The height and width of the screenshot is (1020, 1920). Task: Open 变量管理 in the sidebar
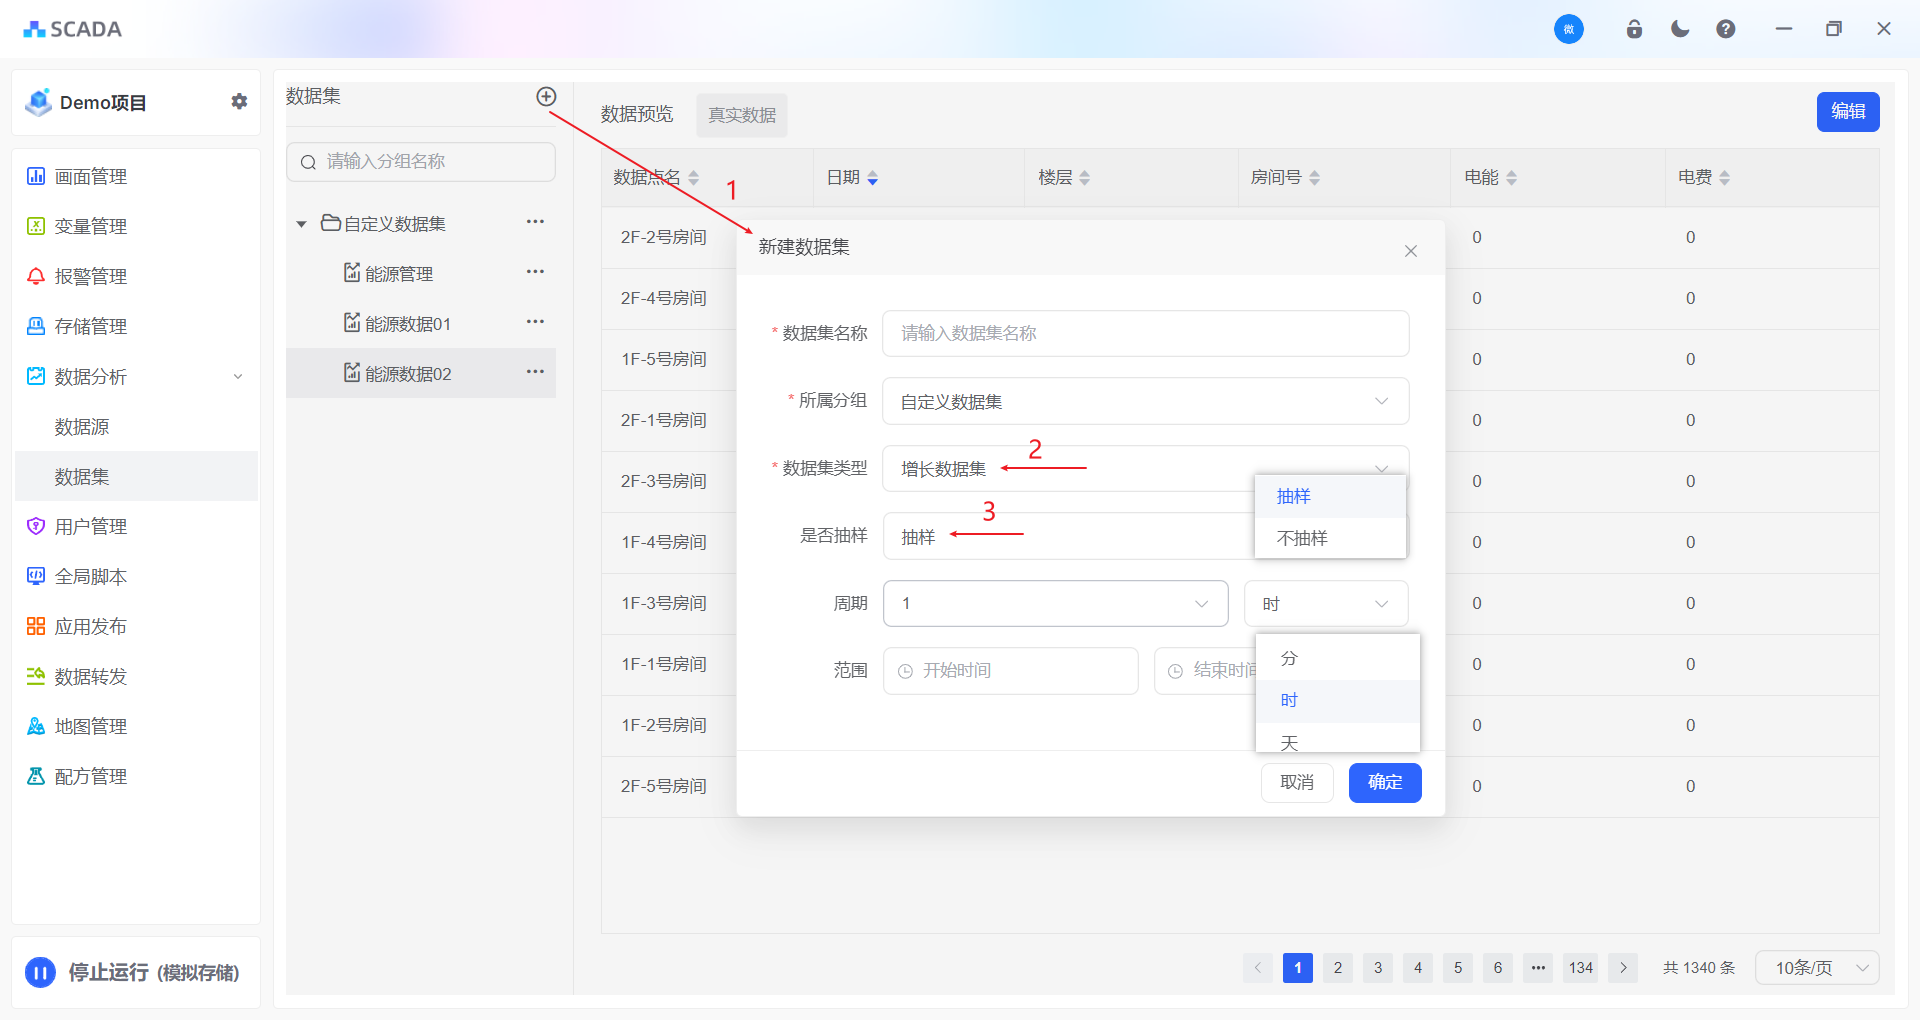click(90, 227)
